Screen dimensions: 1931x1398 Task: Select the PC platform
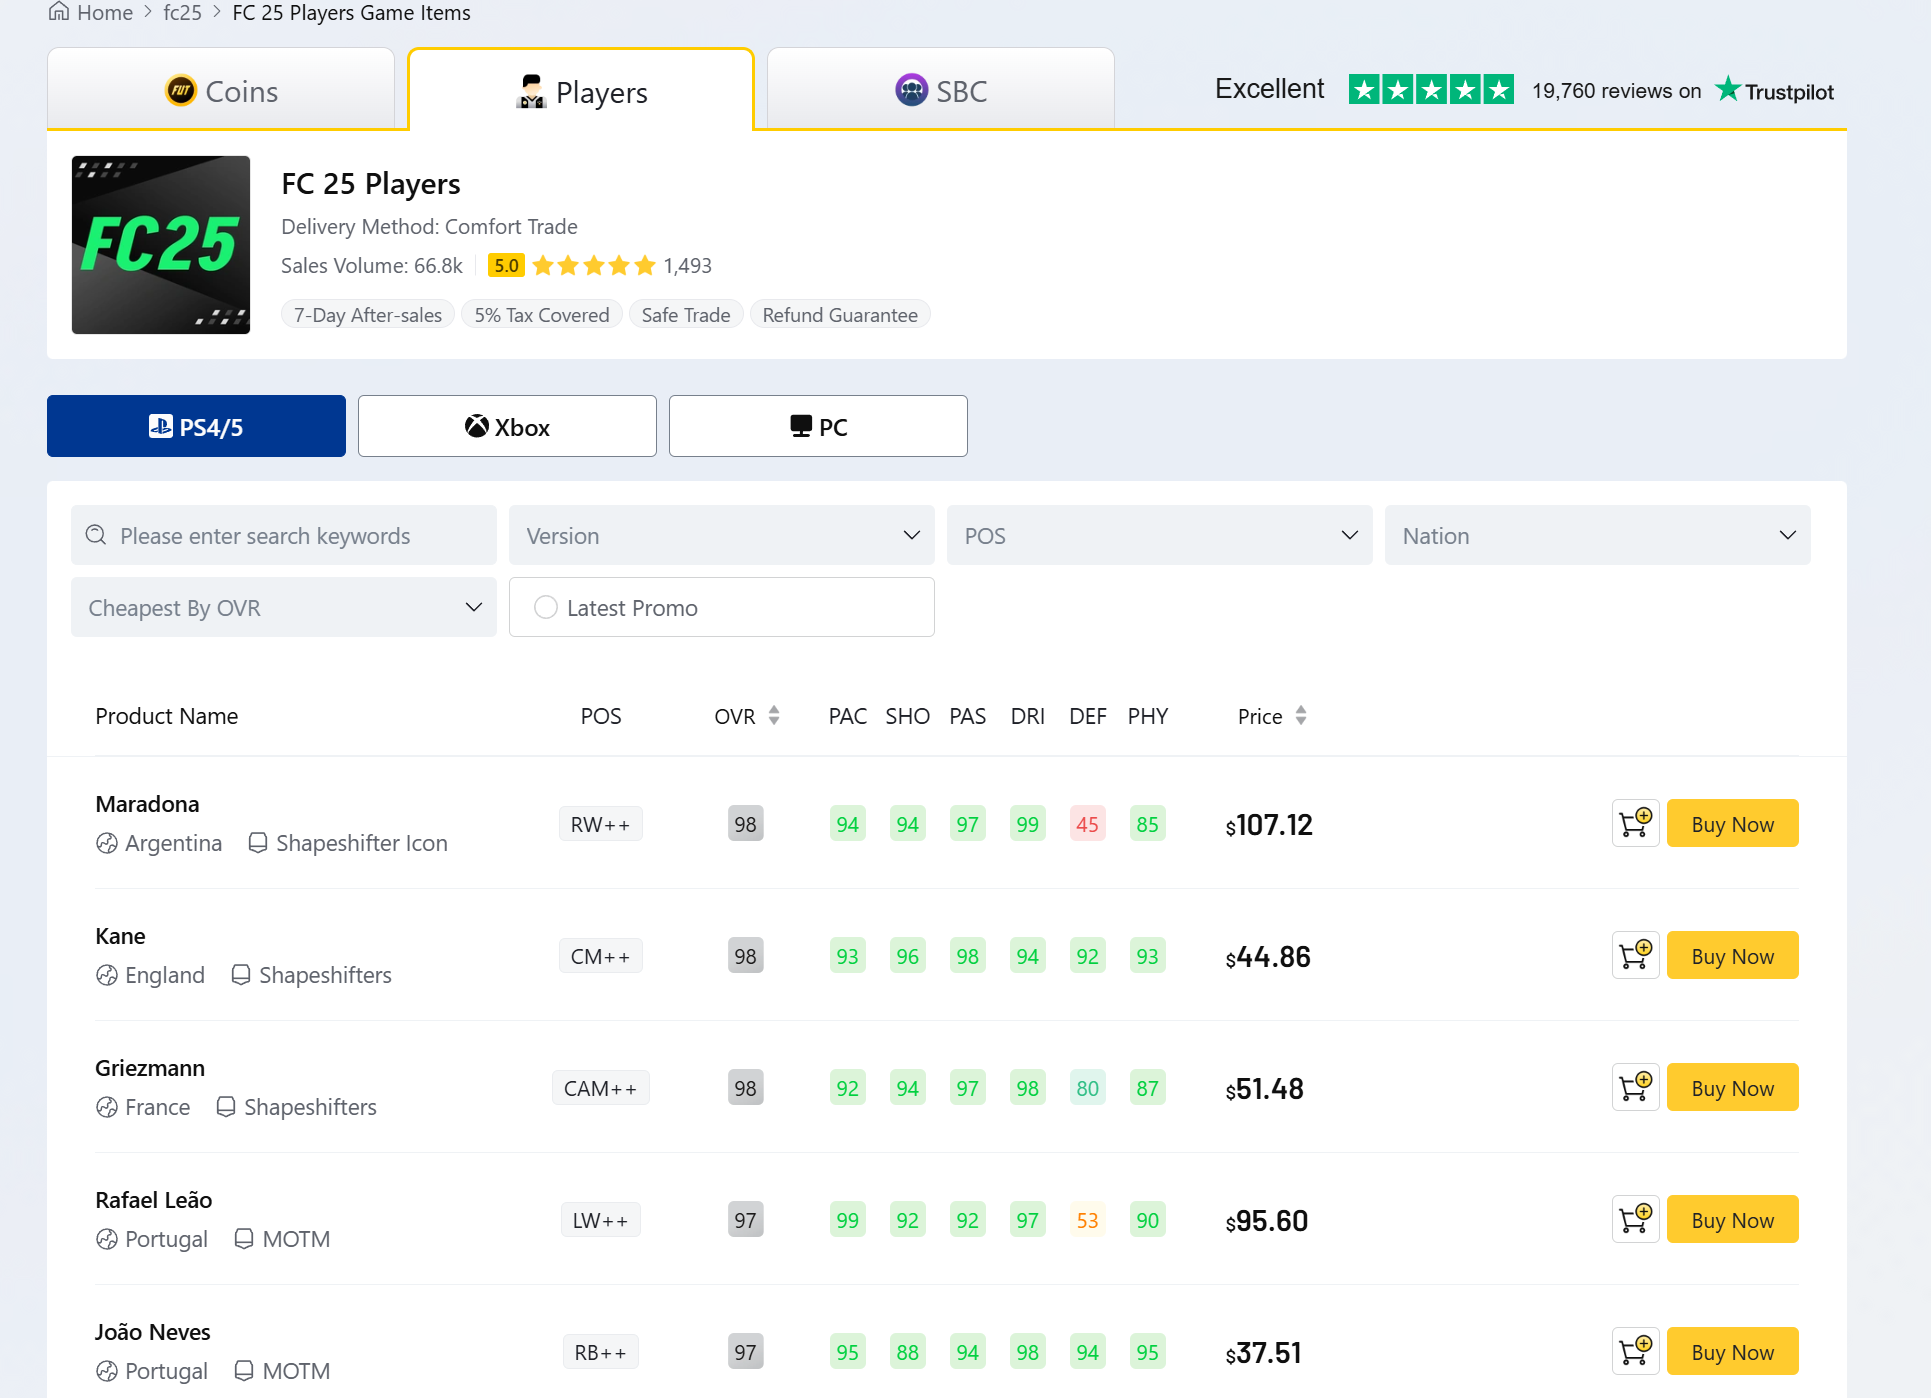click(x=818, y=426)
